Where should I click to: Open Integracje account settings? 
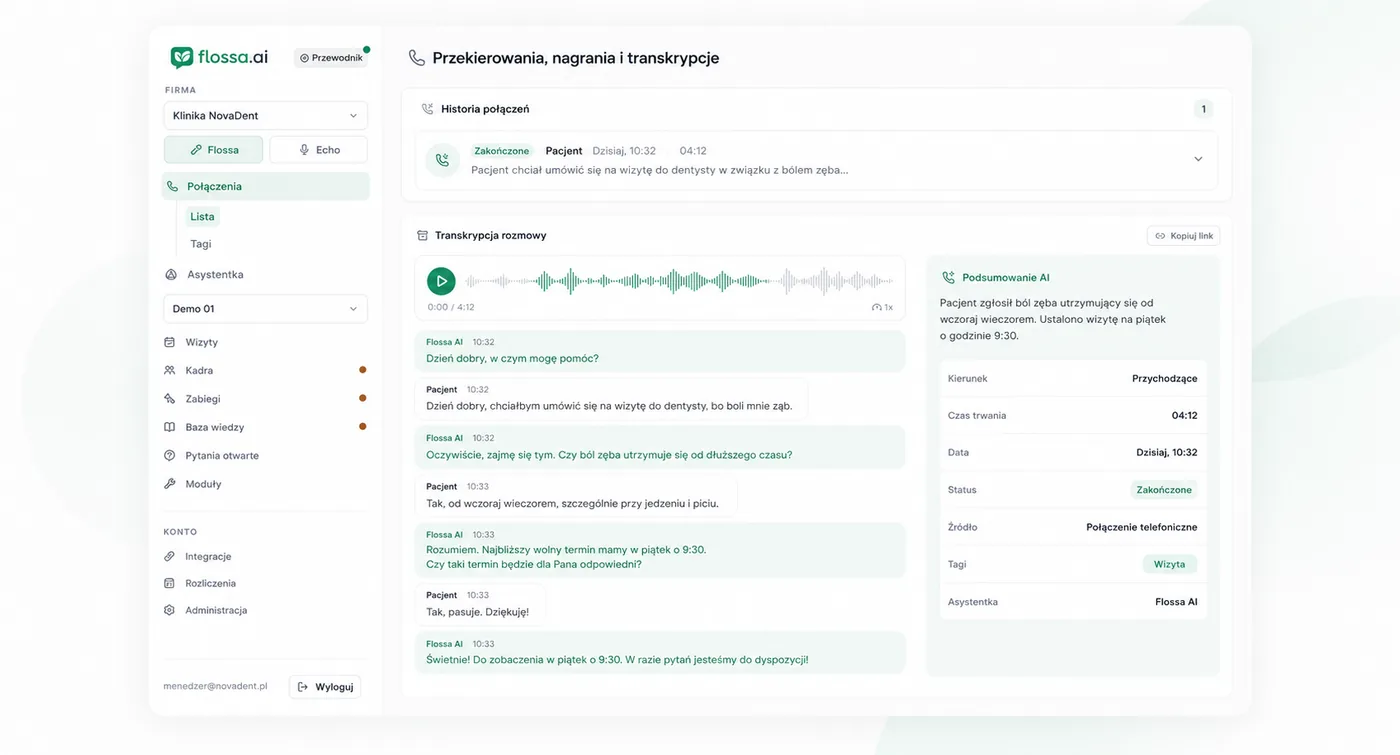pos(208,556)
